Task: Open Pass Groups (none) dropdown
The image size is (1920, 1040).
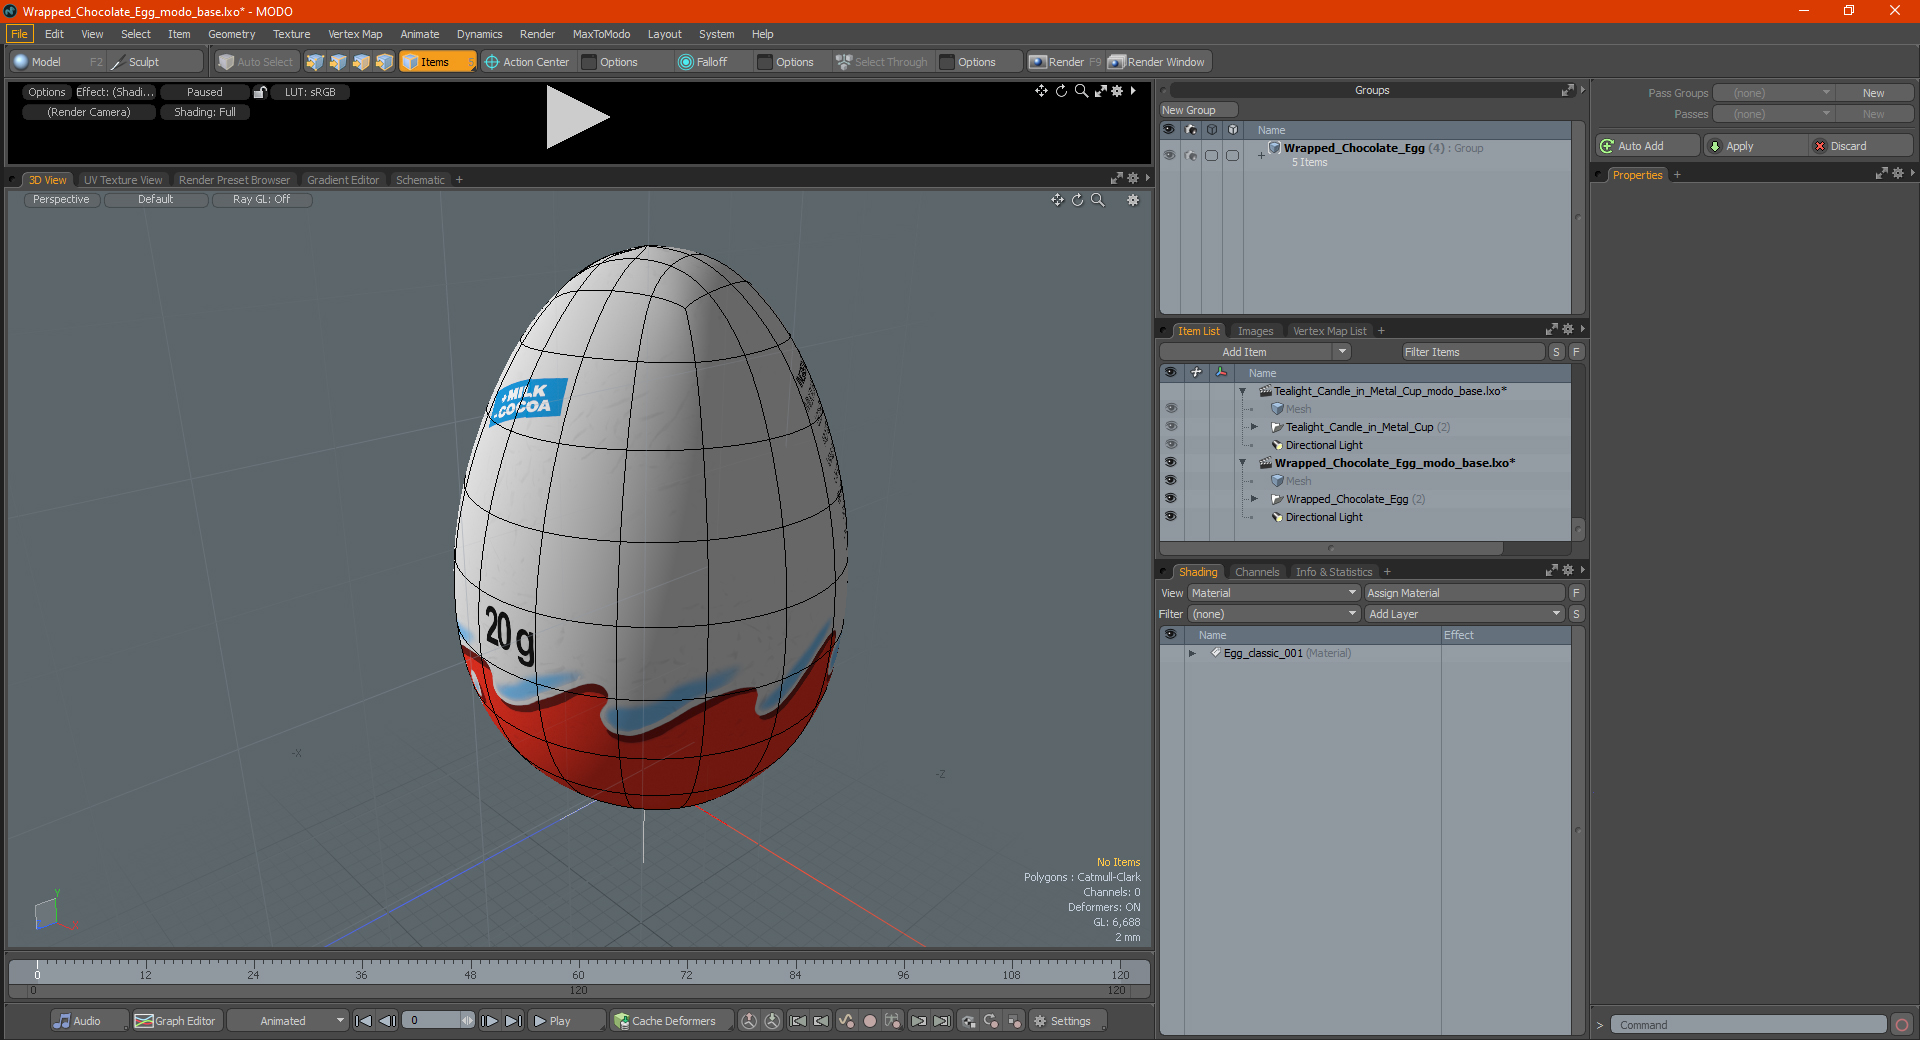Action: click(1774, 93)
